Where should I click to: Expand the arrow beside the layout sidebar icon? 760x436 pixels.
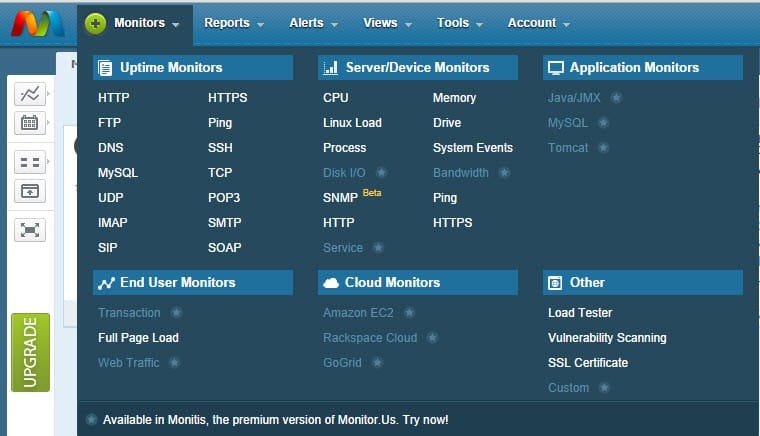48,162
